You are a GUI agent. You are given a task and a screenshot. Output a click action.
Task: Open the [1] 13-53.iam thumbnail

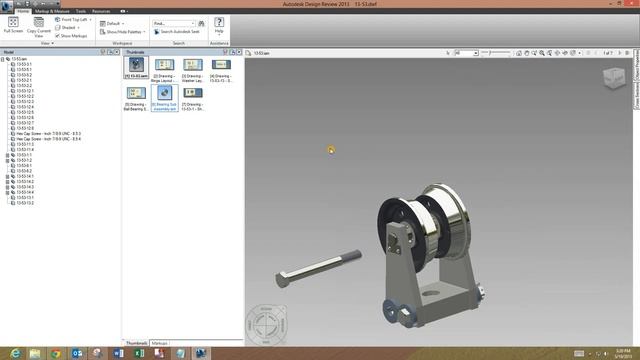click(136, 68)
